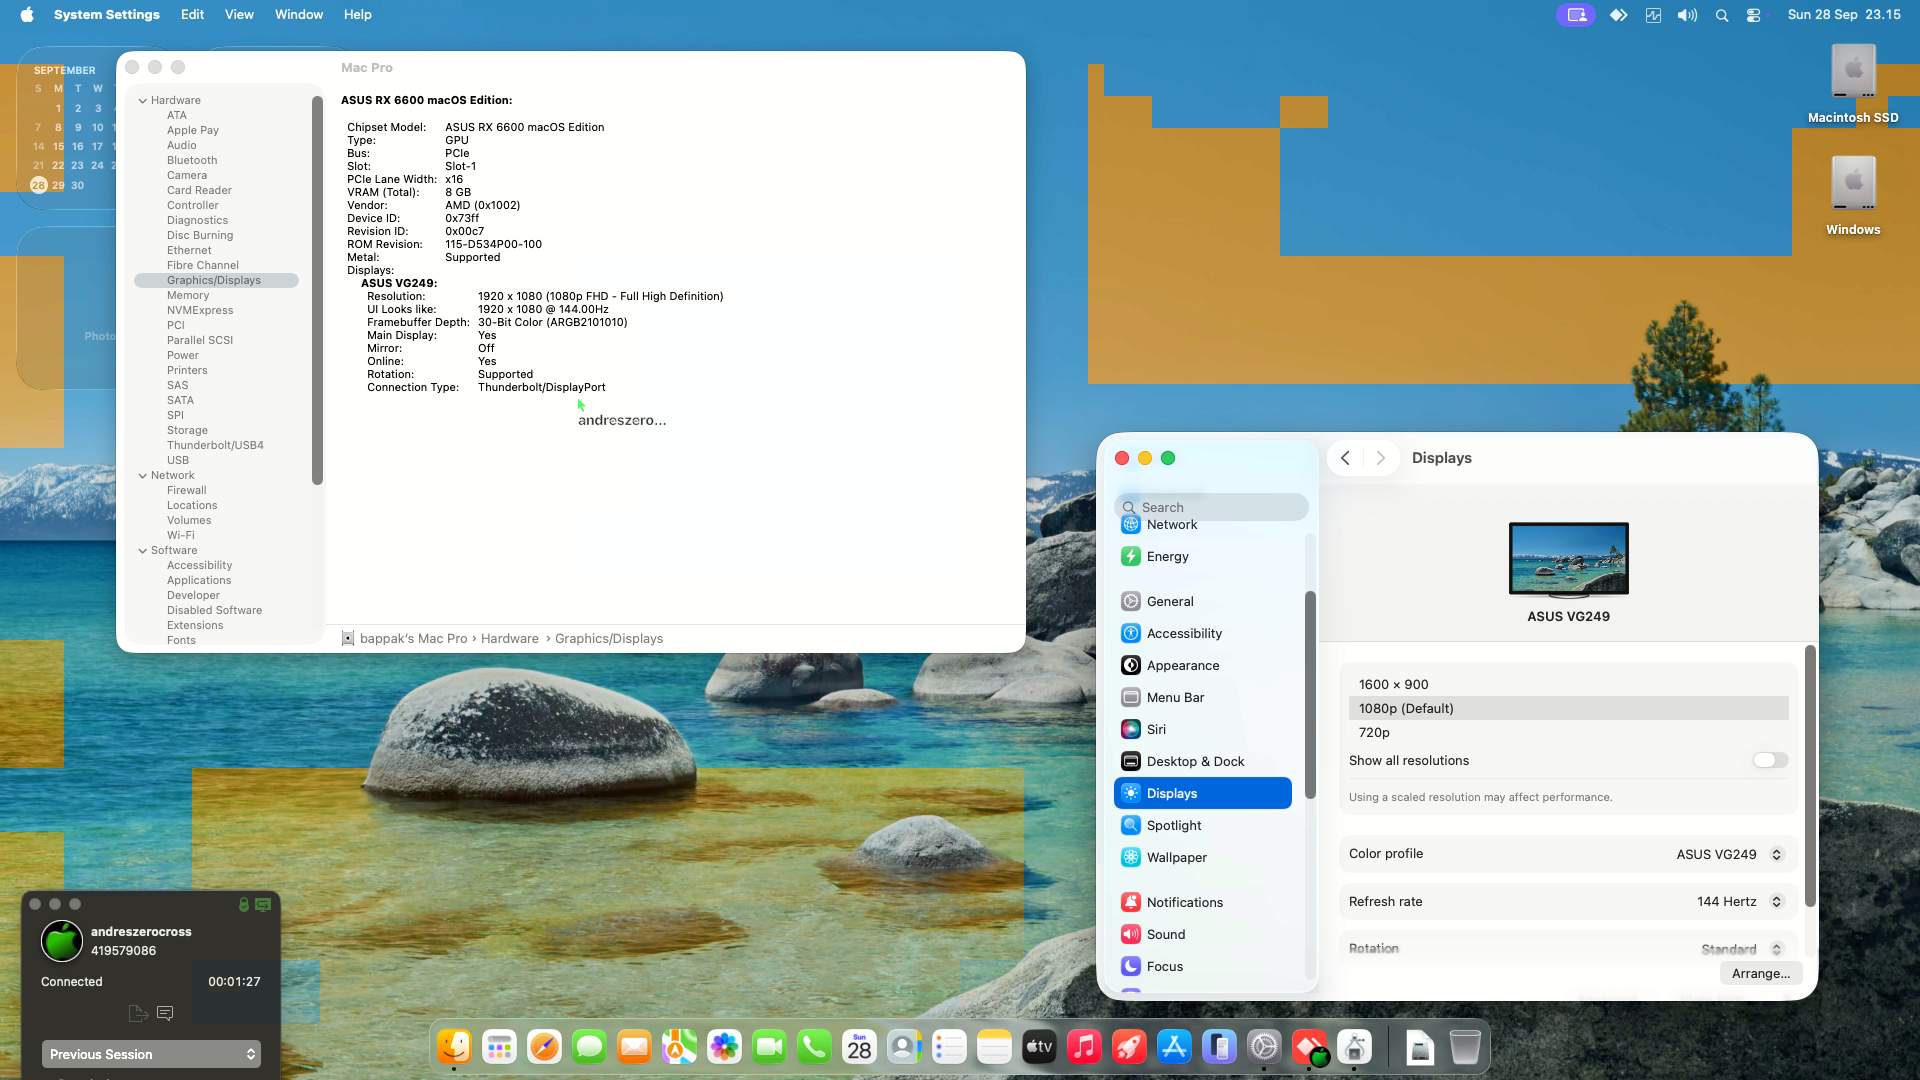The width and height of the screenshot is (1920, 1080).
Task: Open Macintosh SSD drive on desktop
Action: tap(1853, 84)
